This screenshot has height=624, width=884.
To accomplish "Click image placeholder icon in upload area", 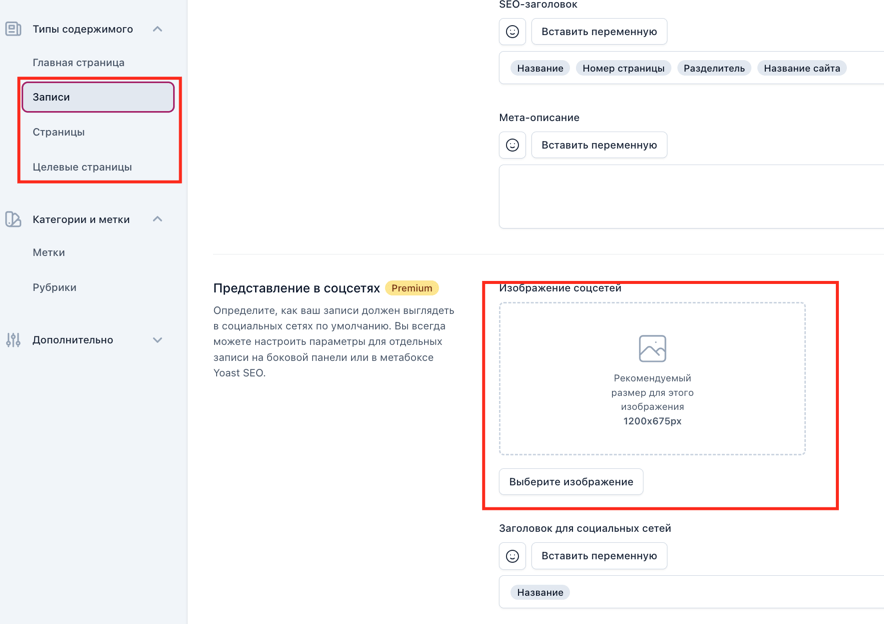I will pyautogui.click(x=652, y=348).
